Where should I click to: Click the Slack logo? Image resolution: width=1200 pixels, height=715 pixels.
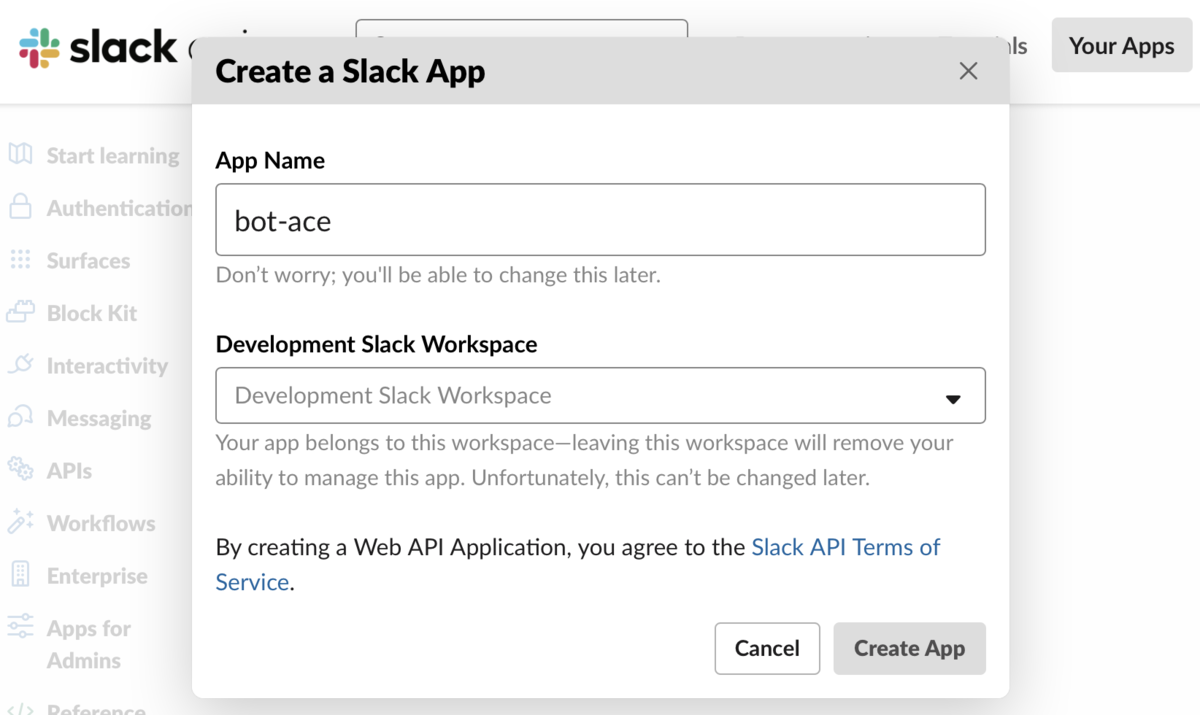pyautogui.click(x=97, y=47)
